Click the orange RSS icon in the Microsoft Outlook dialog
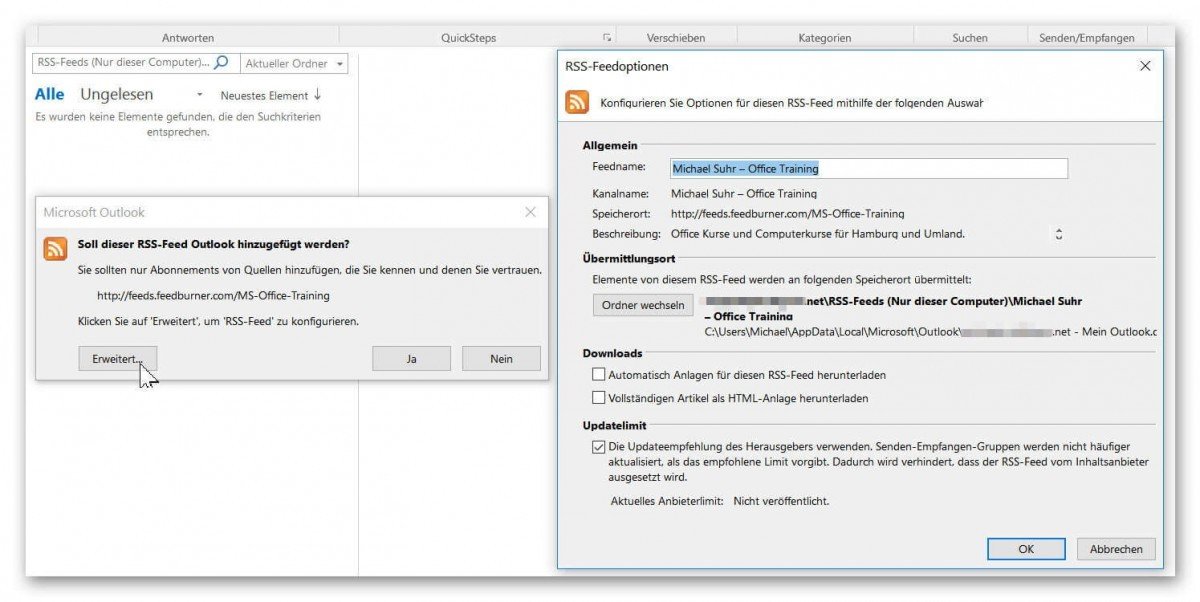The image size is (1200, 602). tap(54, 246)
